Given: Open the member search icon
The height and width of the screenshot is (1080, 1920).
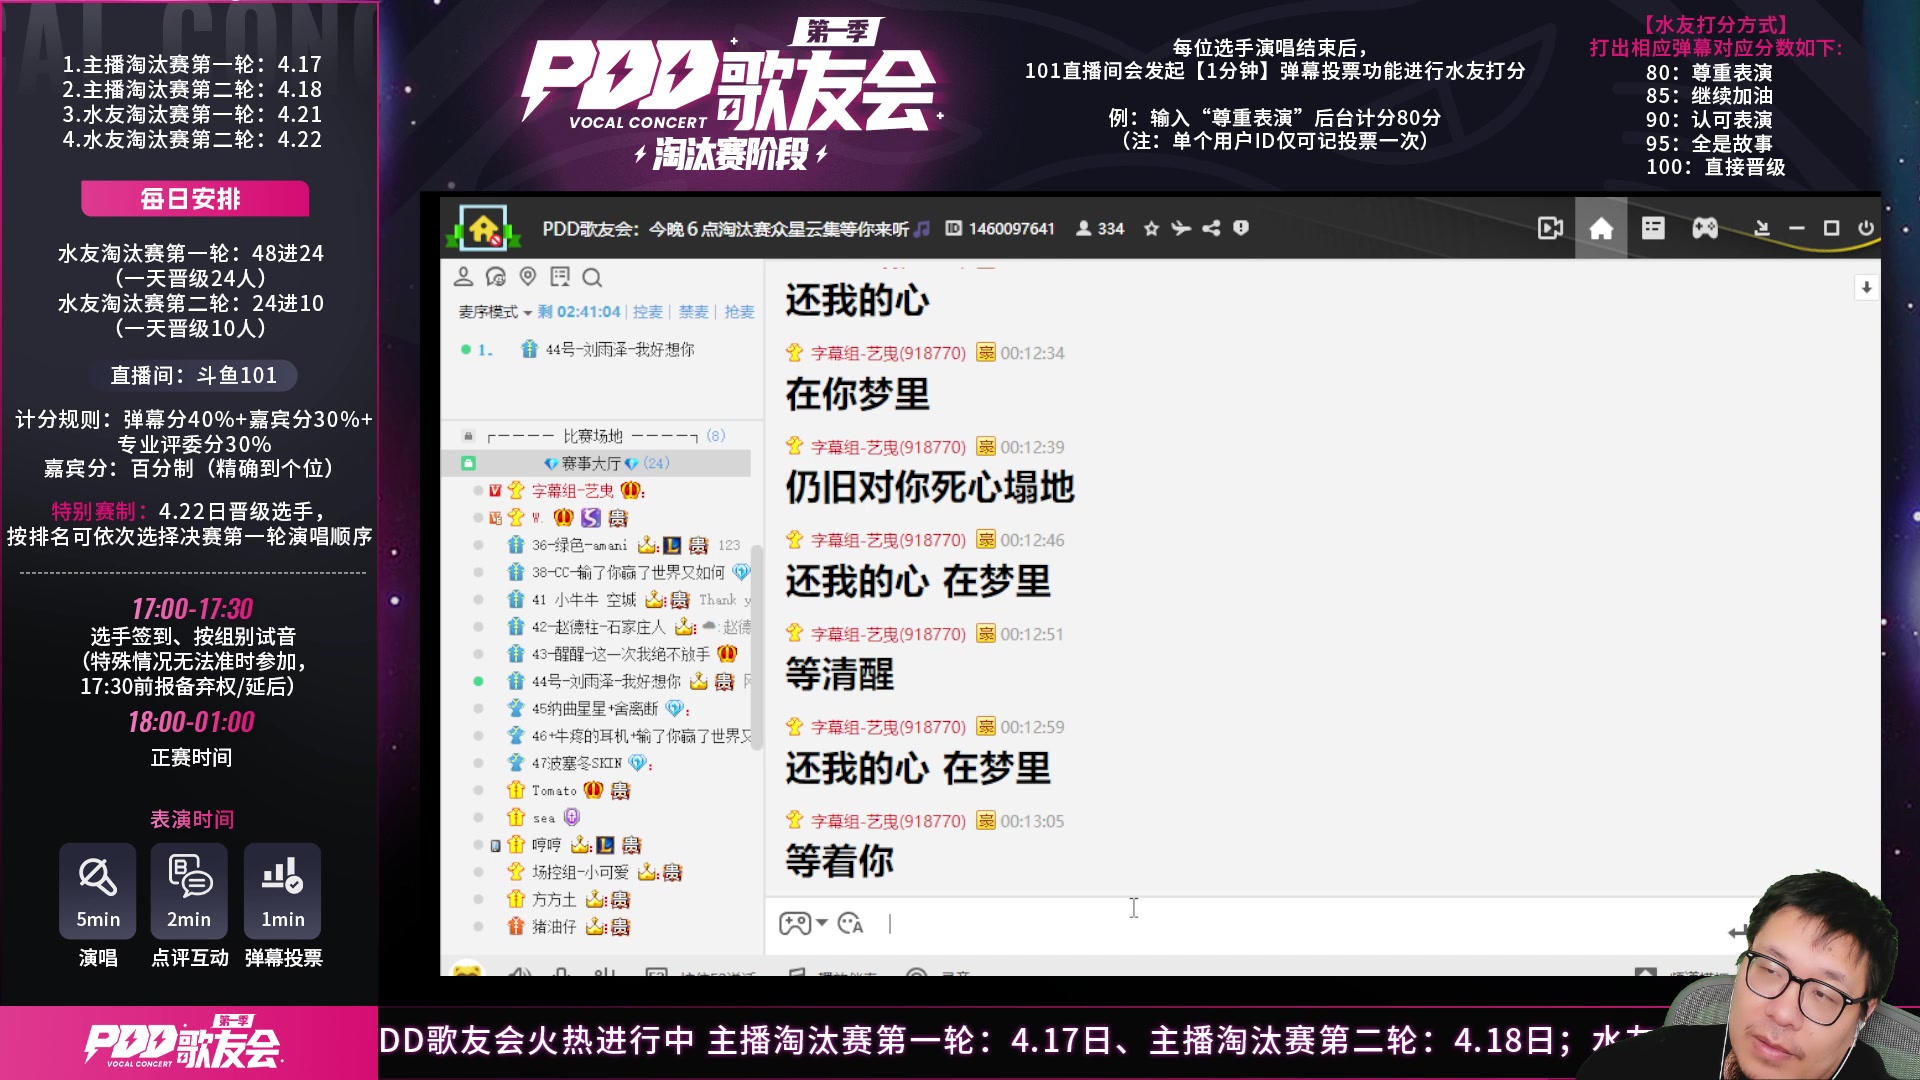Looking at the screenshot, I should point(593,277).
